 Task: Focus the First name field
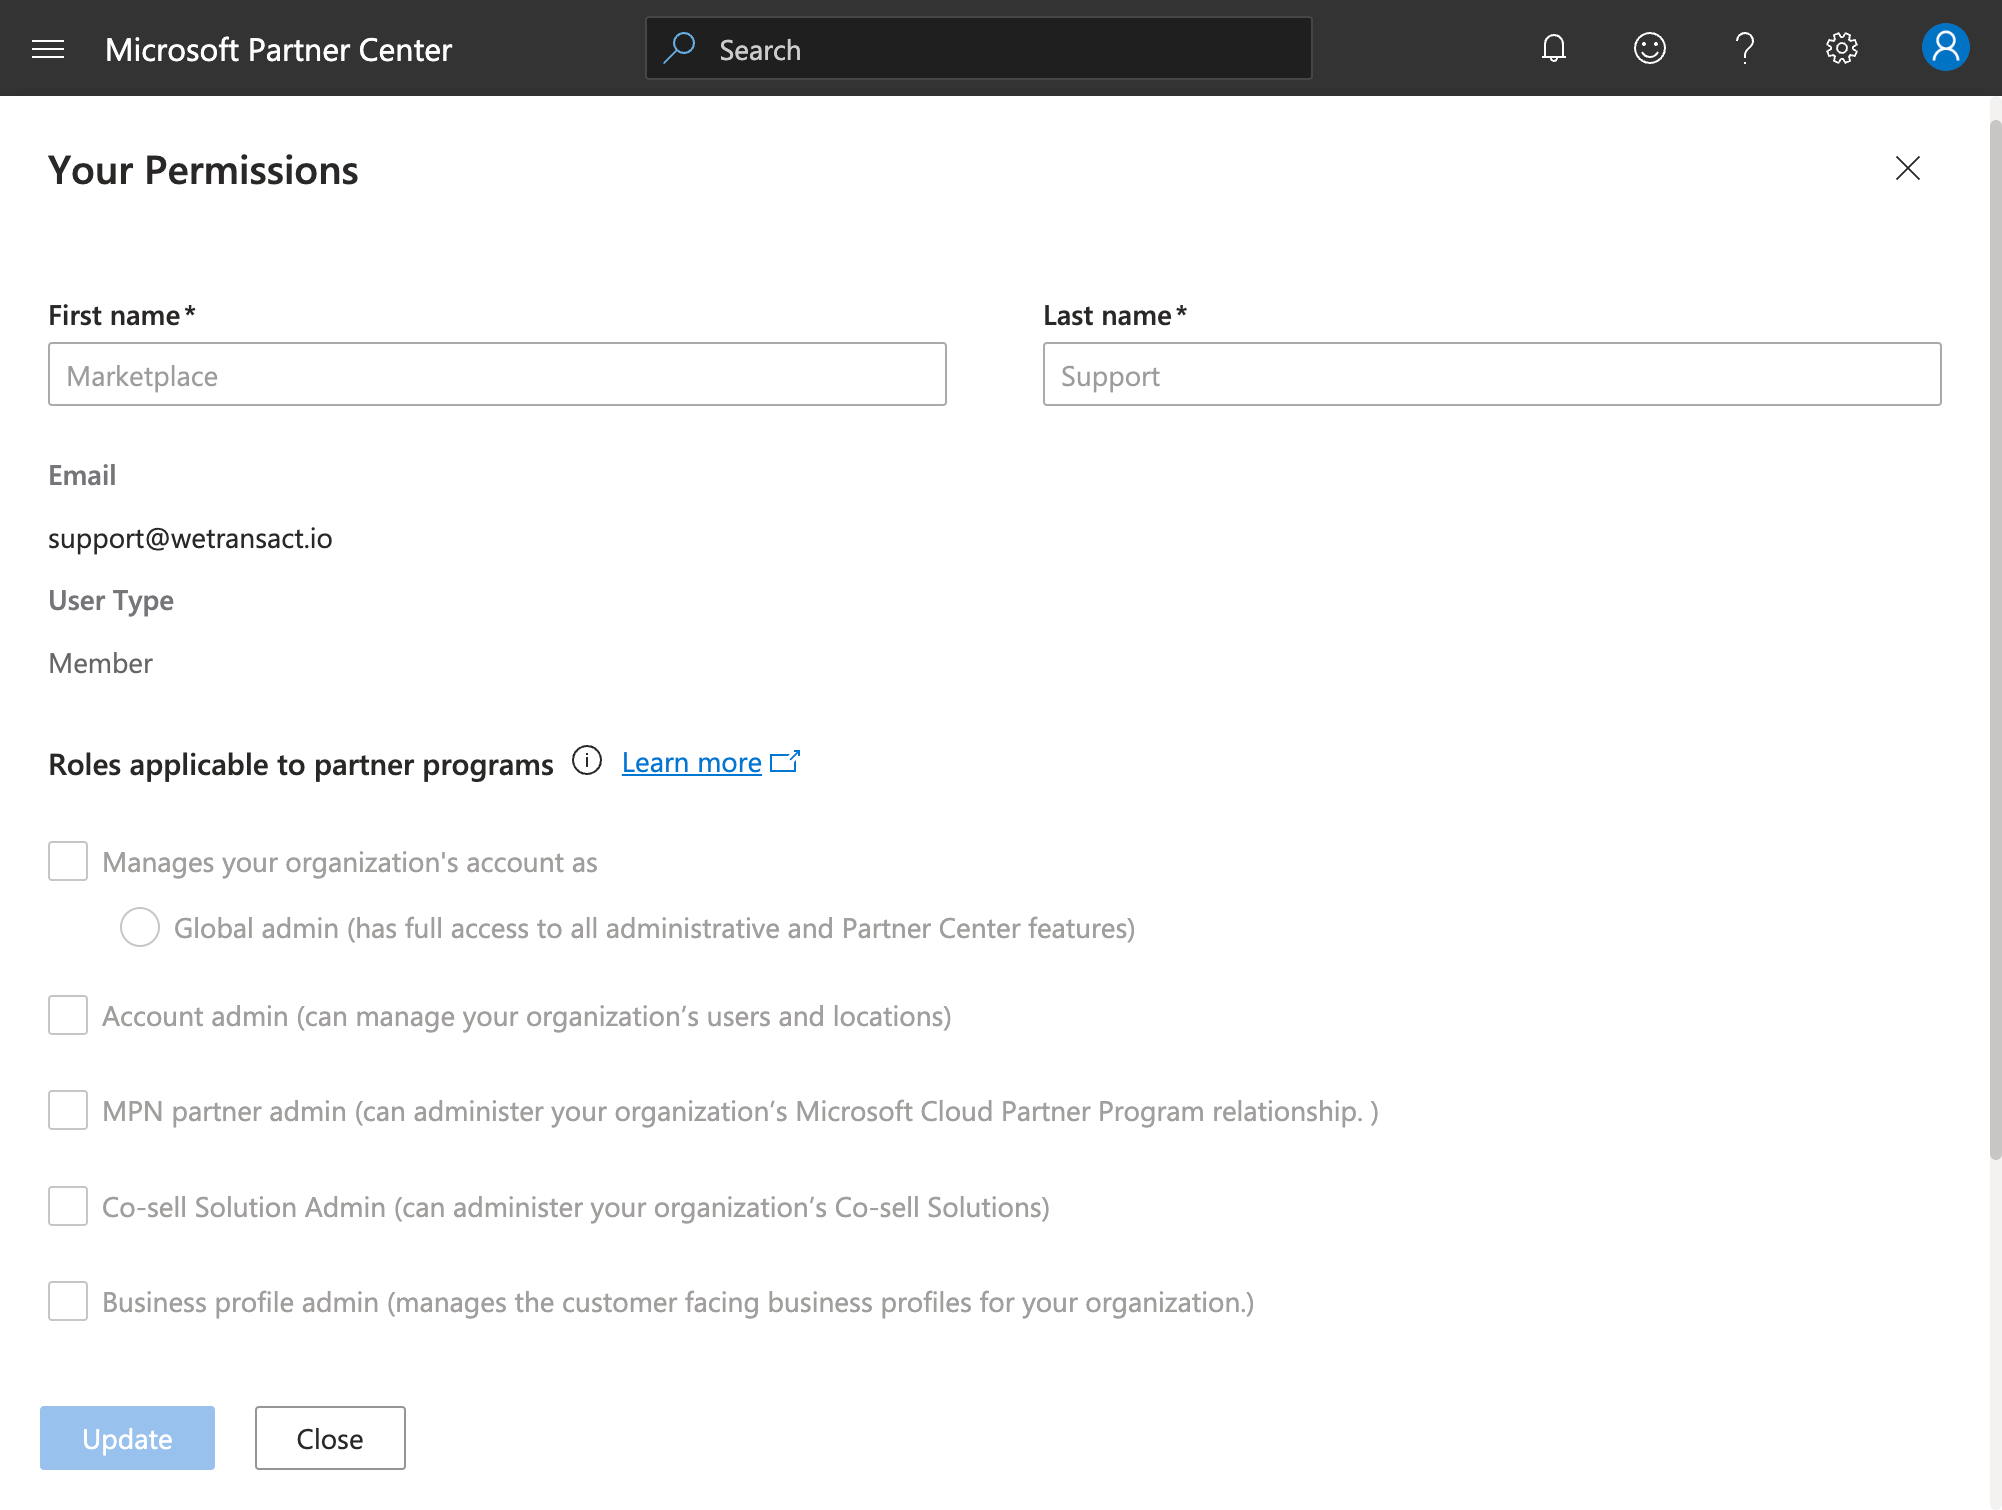(x=497, y=374)
